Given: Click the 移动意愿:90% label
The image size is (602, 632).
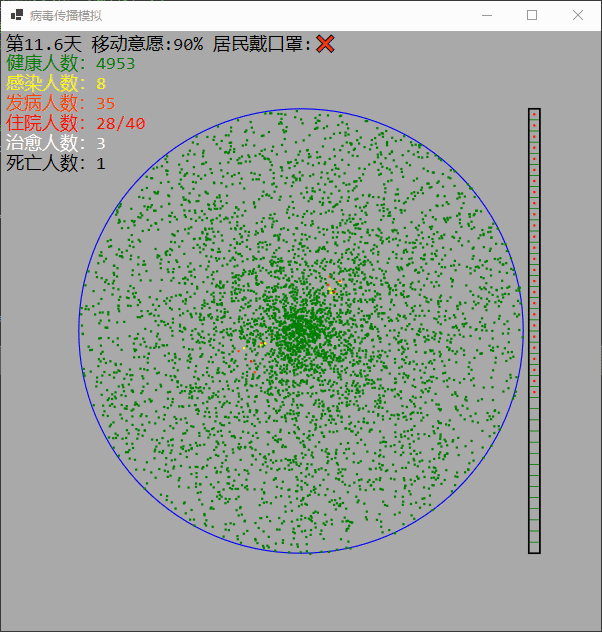Looking at the screenshot, I should coord(147,44).
